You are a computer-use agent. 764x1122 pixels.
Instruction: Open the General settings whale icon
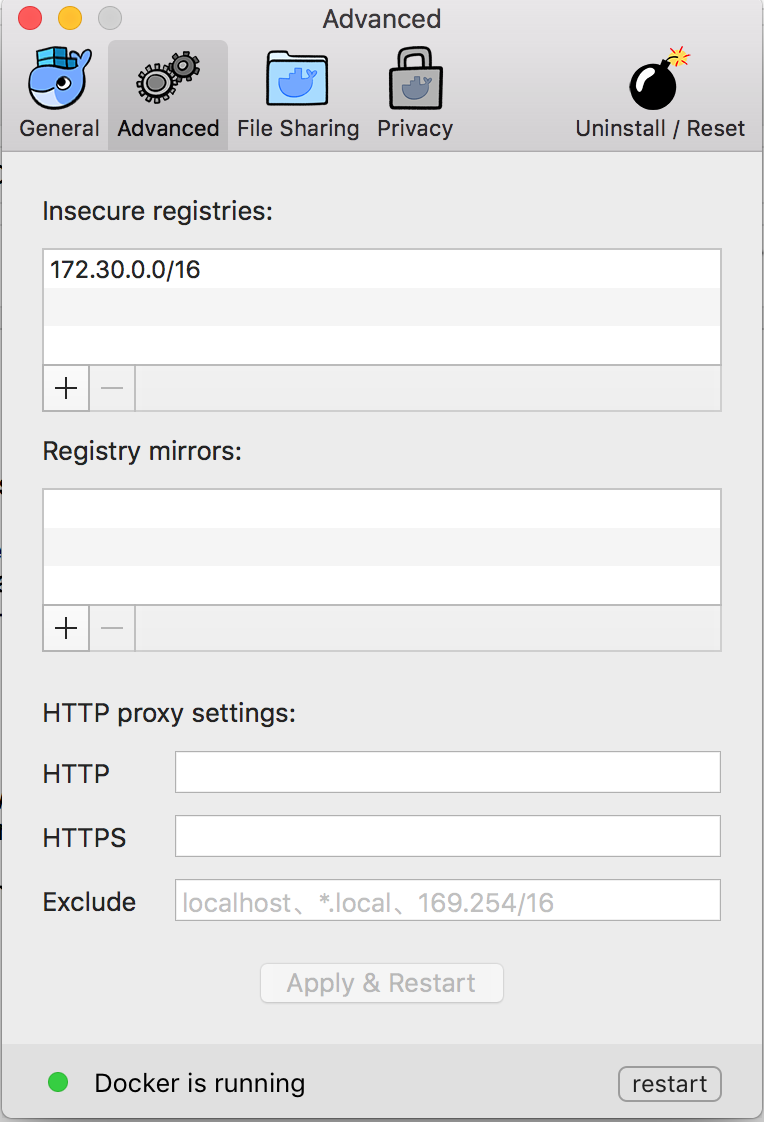(58, 78)
